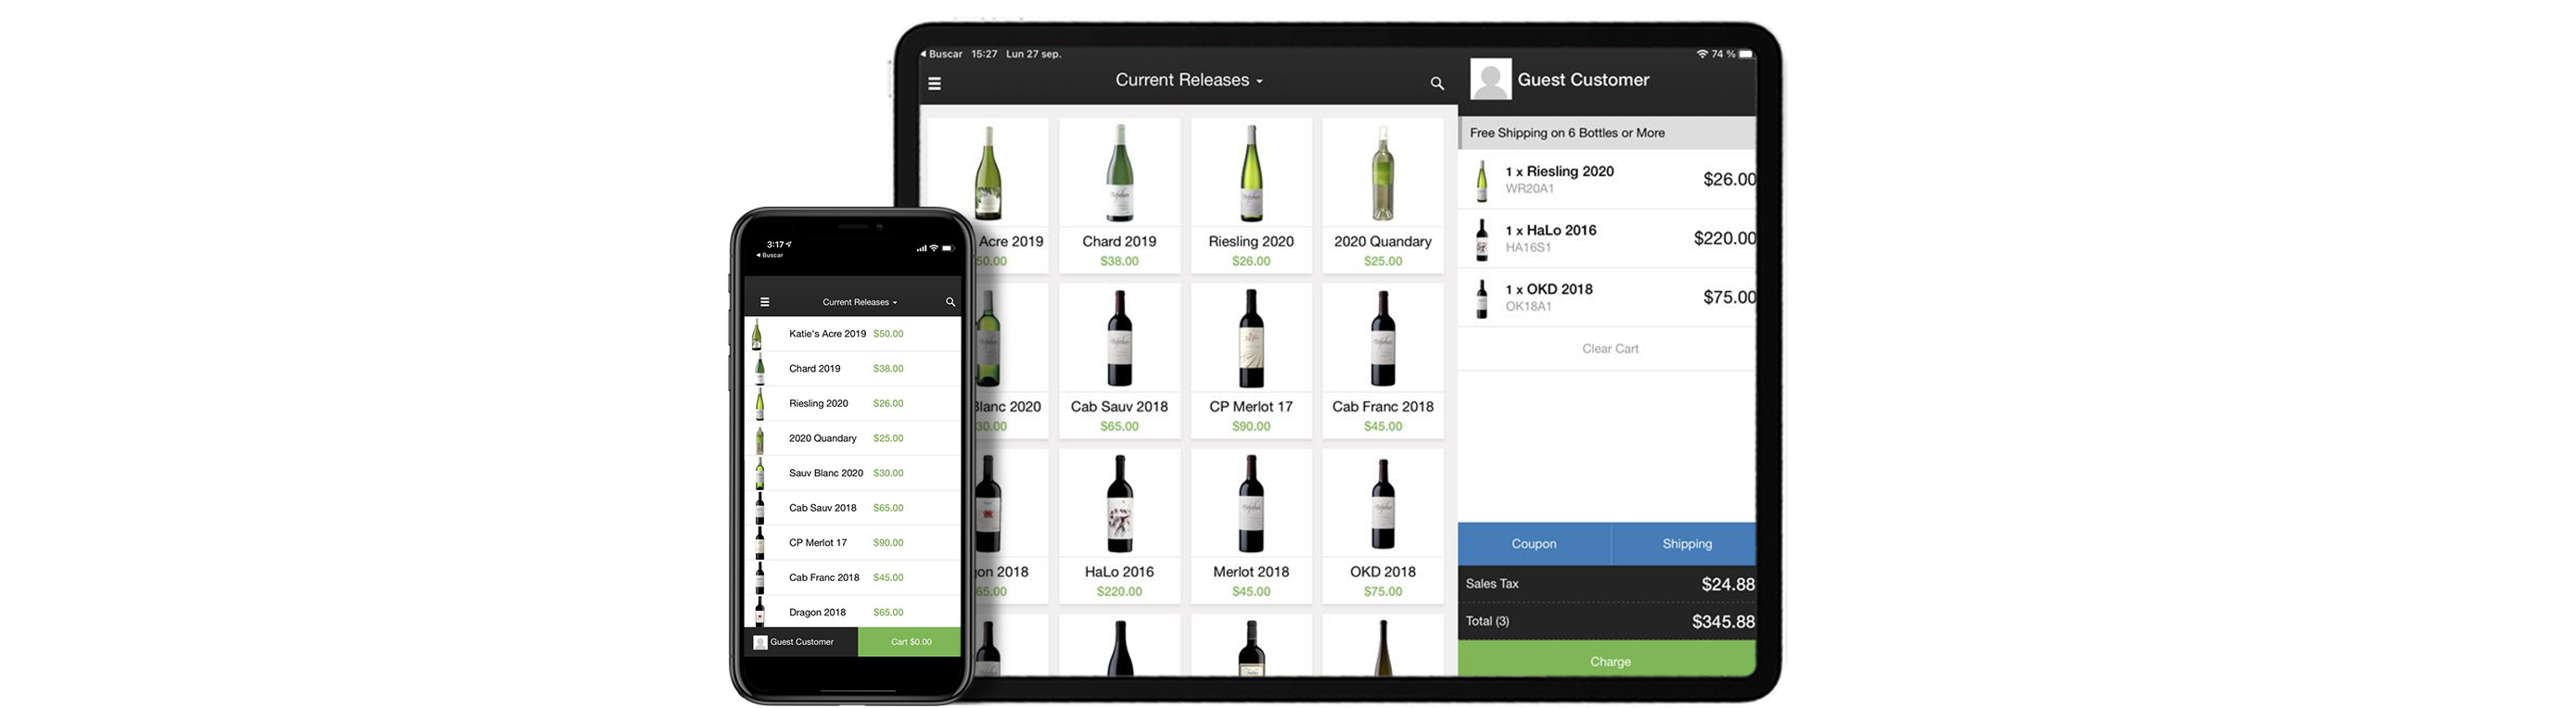Tap the Buscar back link on the phone
The width and height of the screenshot is (2576, 708).
tap(770, 255)
